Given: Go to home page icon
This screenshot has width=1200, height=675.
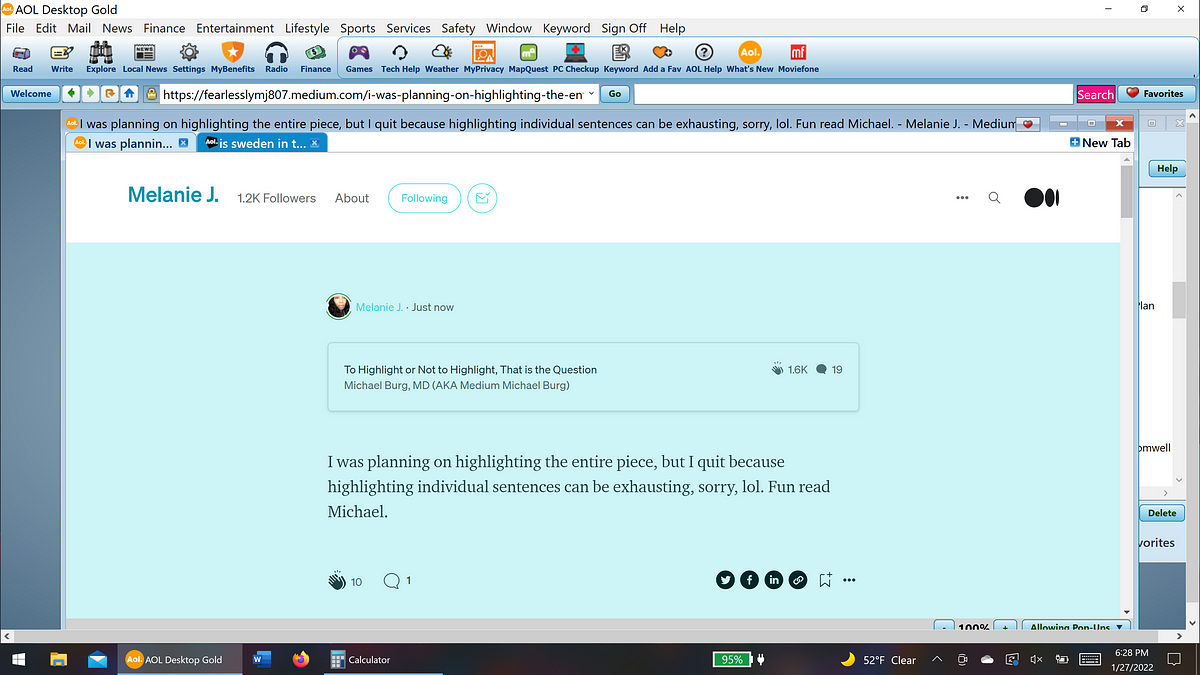Looking at the screenshot, I should pyautogui.click(x=129, y=93).
